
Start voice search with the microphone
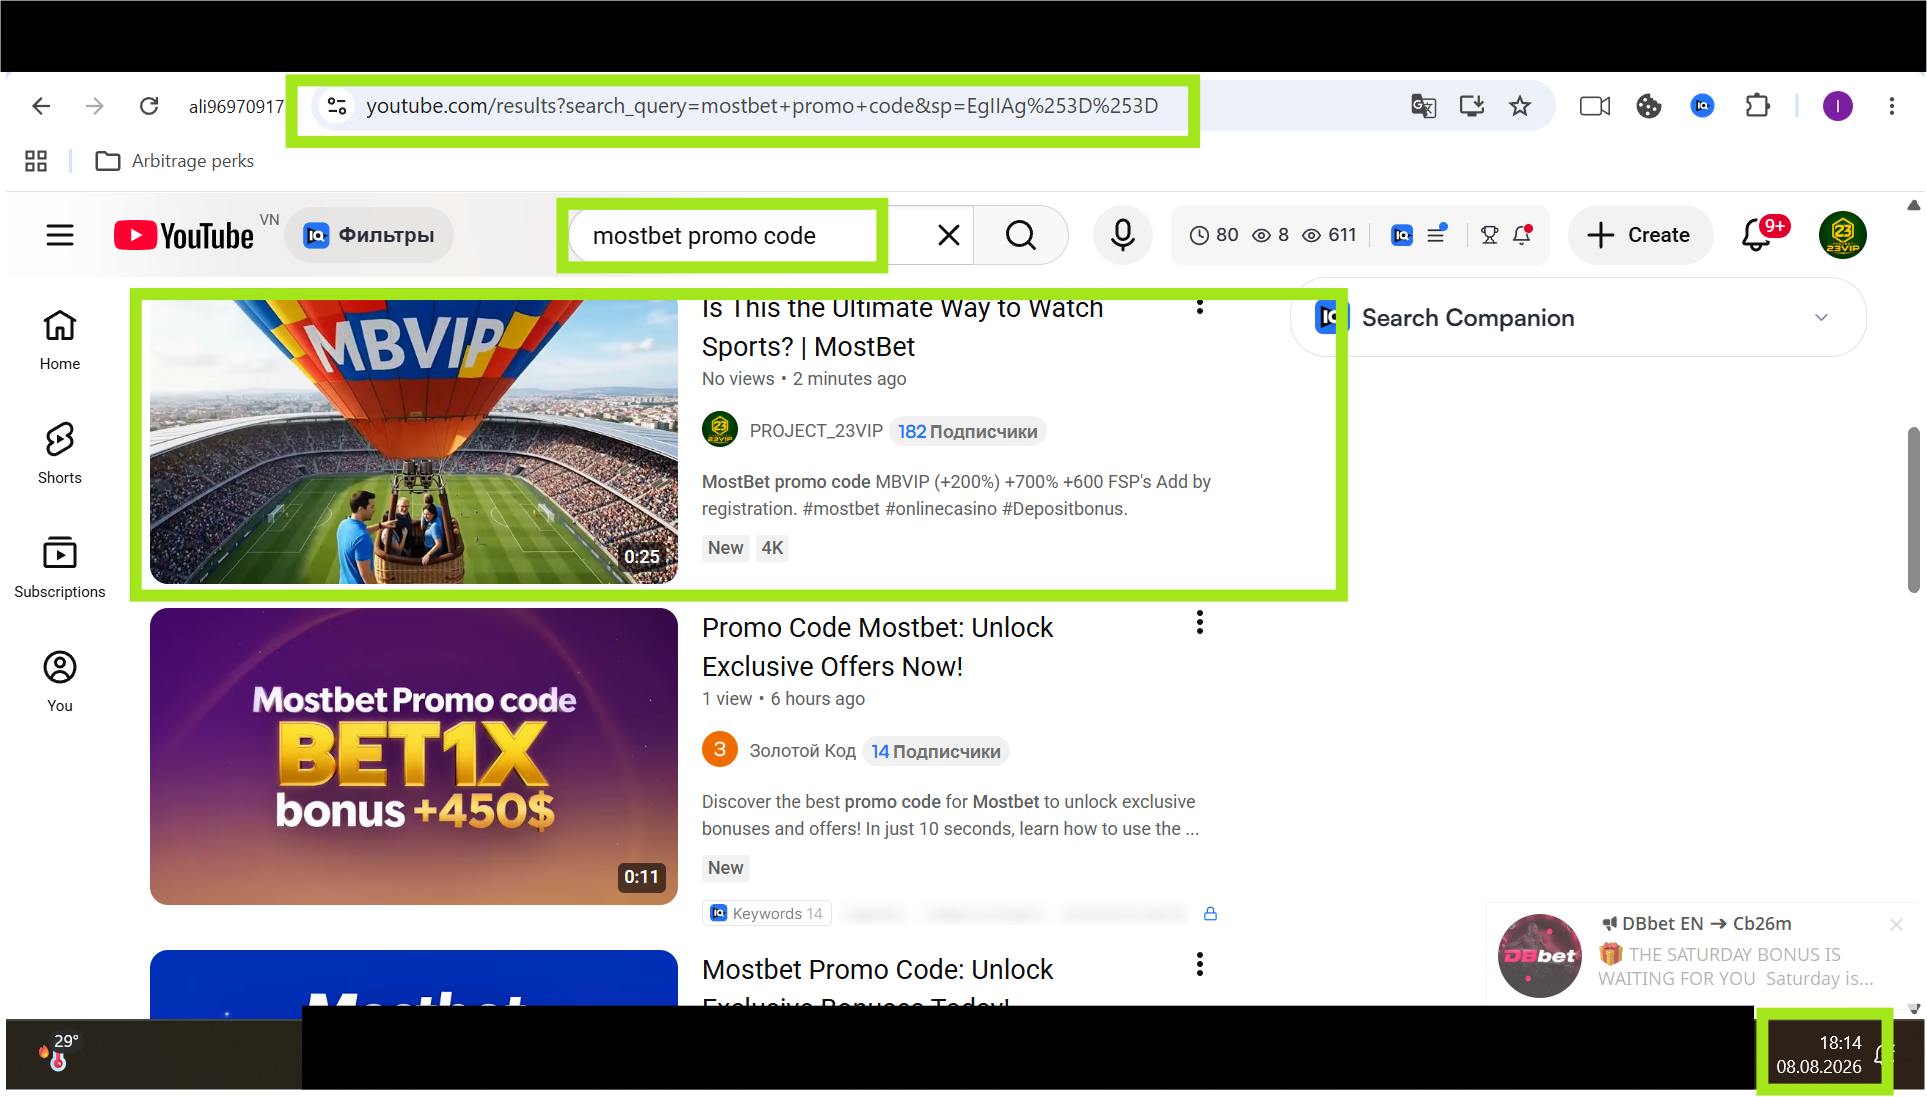[1123, 235]
